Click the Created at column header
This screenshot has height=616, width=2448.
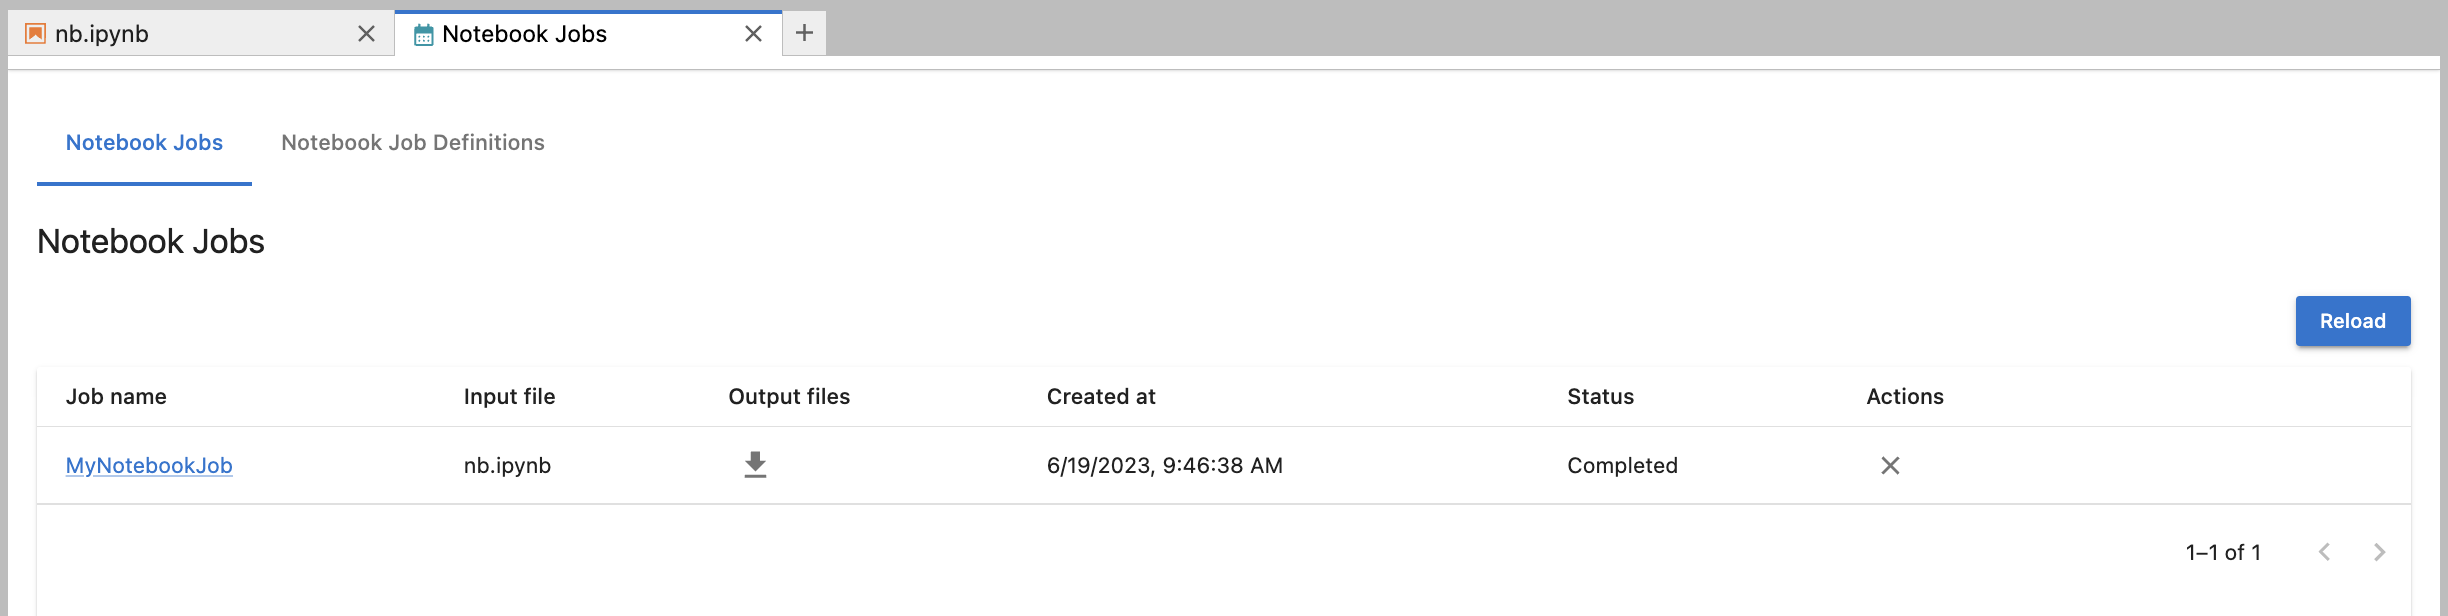1101,396
